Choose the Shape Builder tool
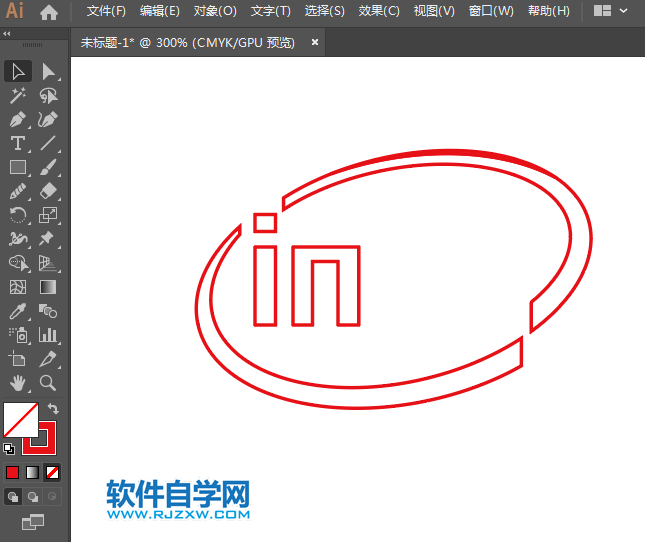The height and width of the screenshot is (542, 645). coord(18,263)
